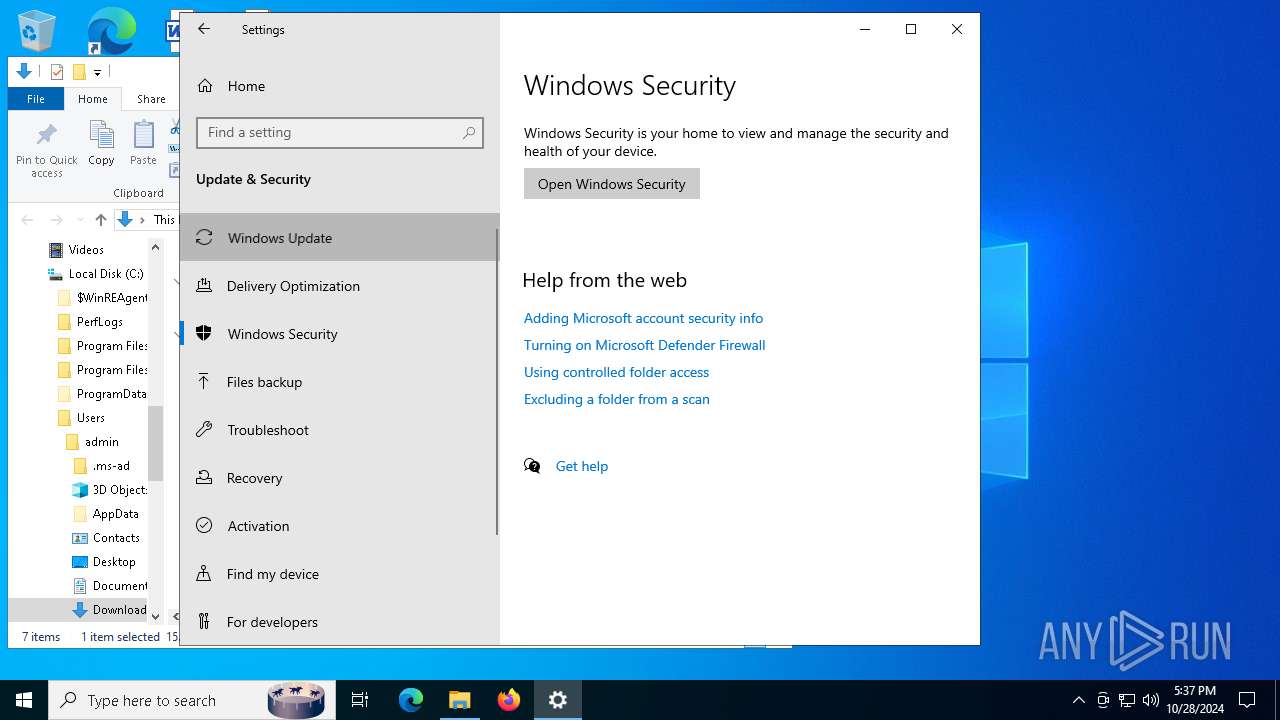Screen dimensions: 1280x720
Task: Open the File tab in File Explorer
Action: pyautogui.click(x=36, y=99)
